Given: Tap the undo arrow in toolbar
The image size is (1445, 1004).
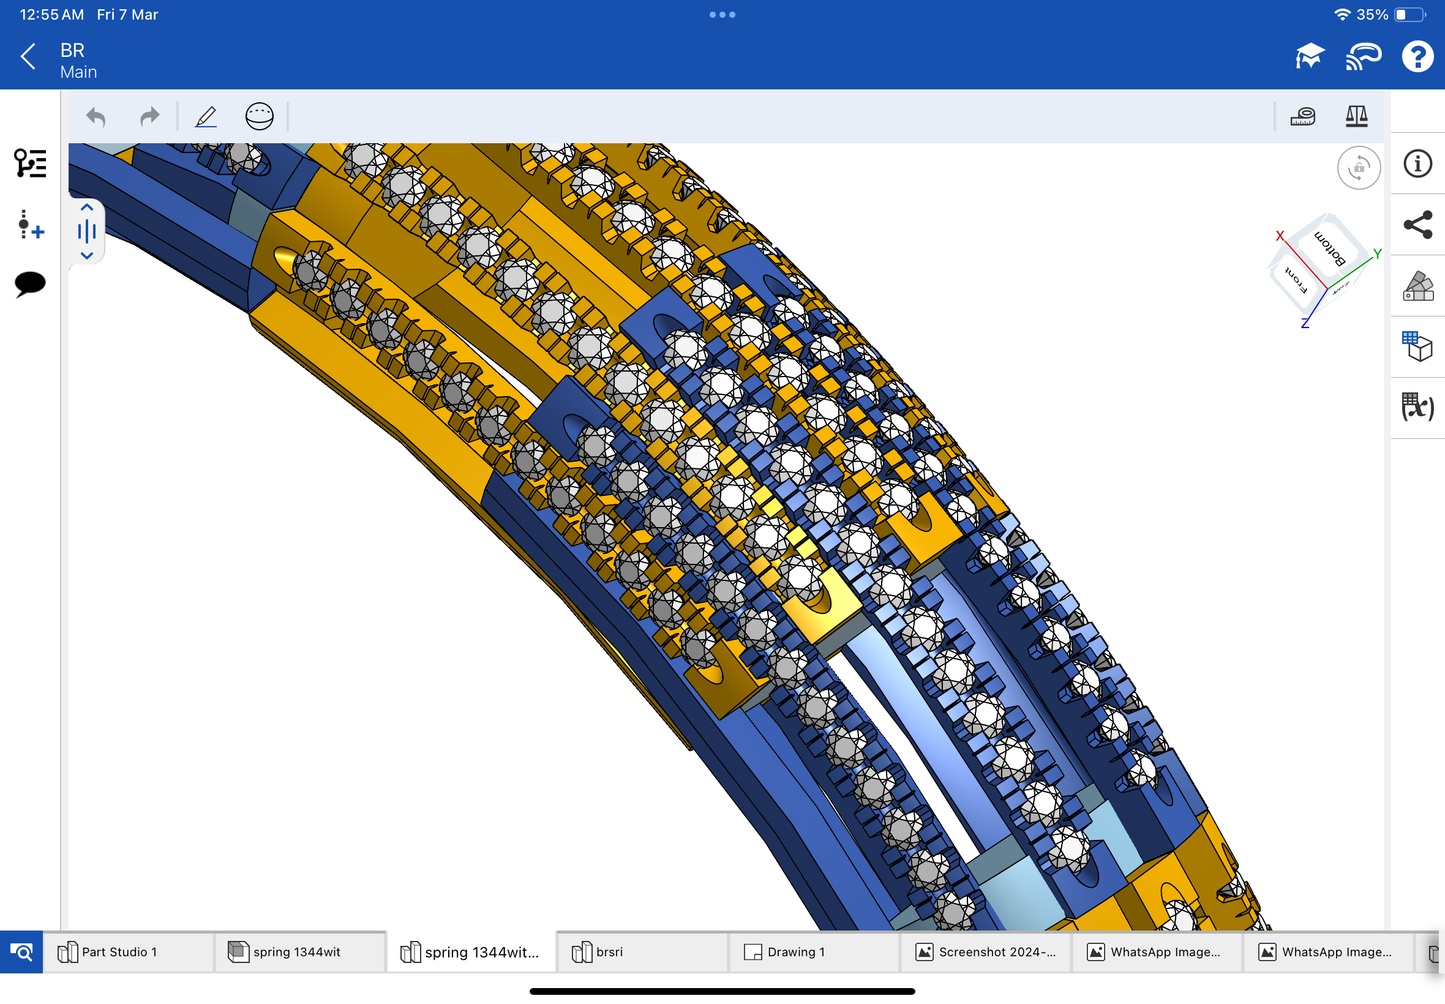Looking at the screenshot, I should (96, 117).
